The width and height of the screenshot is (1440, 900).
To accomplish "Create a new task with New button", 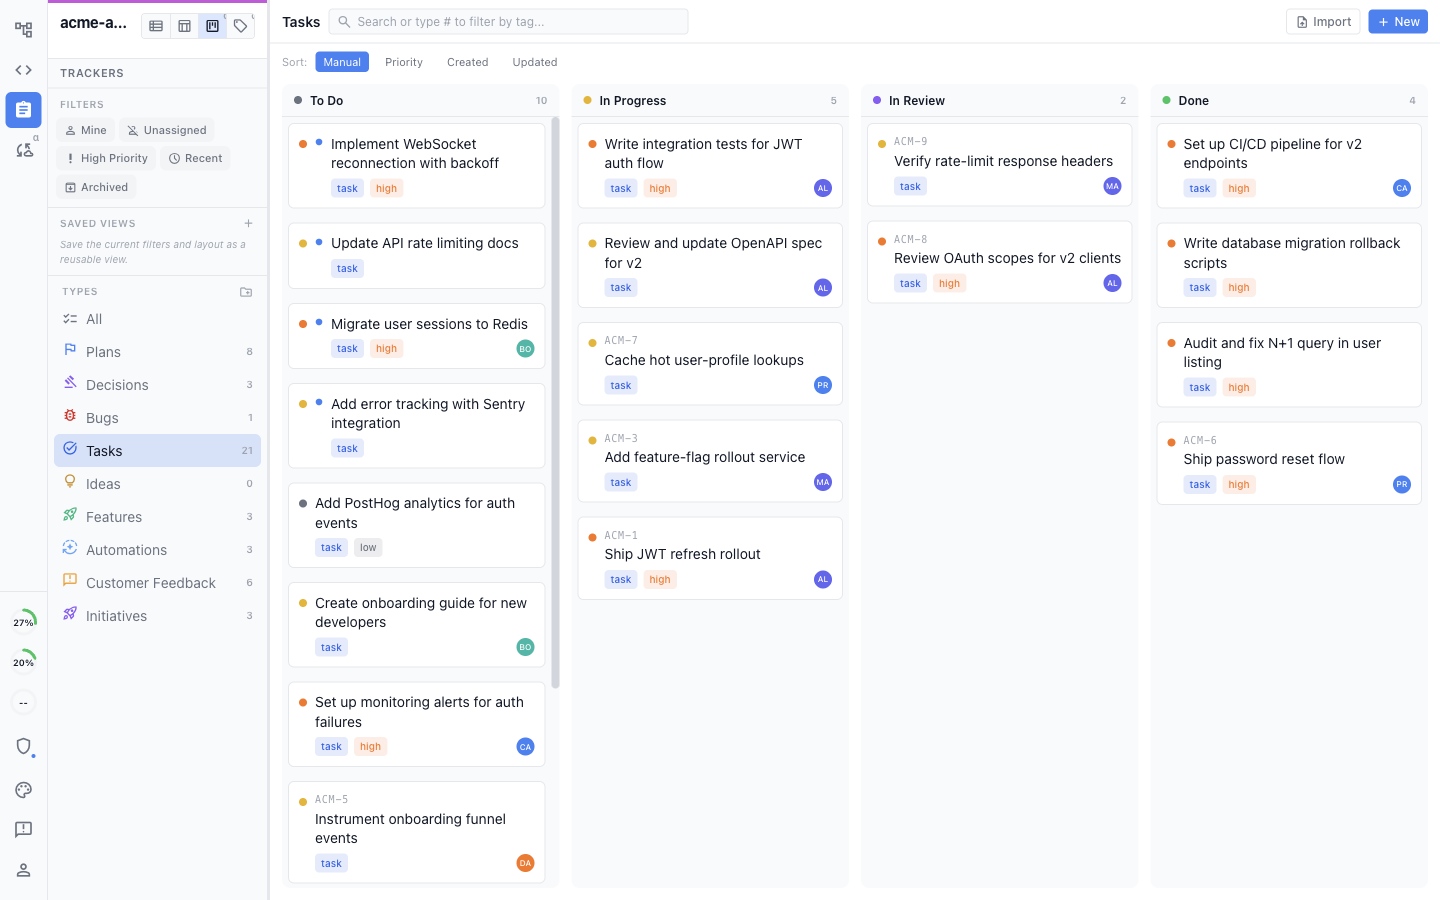I will tap(1398, 22).
